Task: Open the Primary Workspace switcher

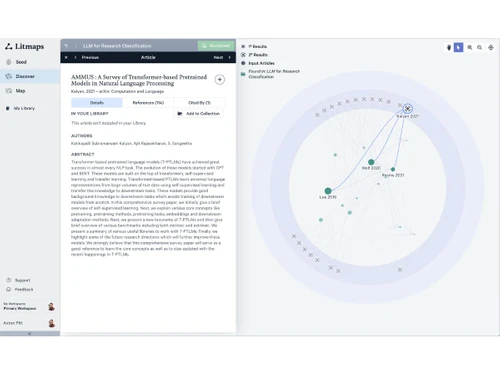Action: click(29, 306)
